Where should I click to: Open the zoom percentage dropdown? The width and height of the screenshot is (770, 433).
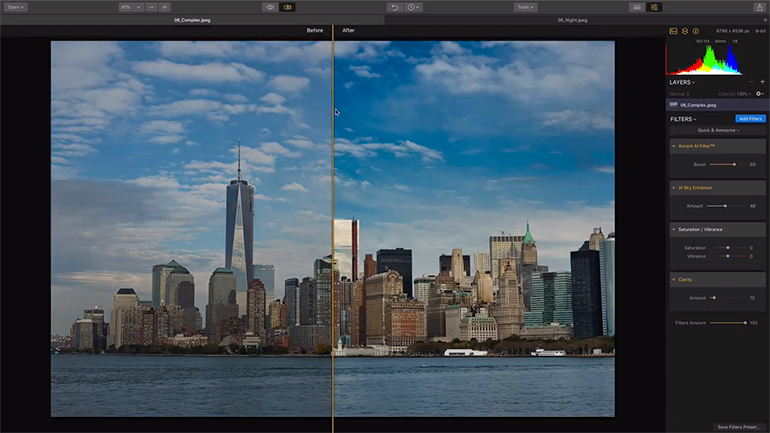pyautogui.click(x=130, y=7)
